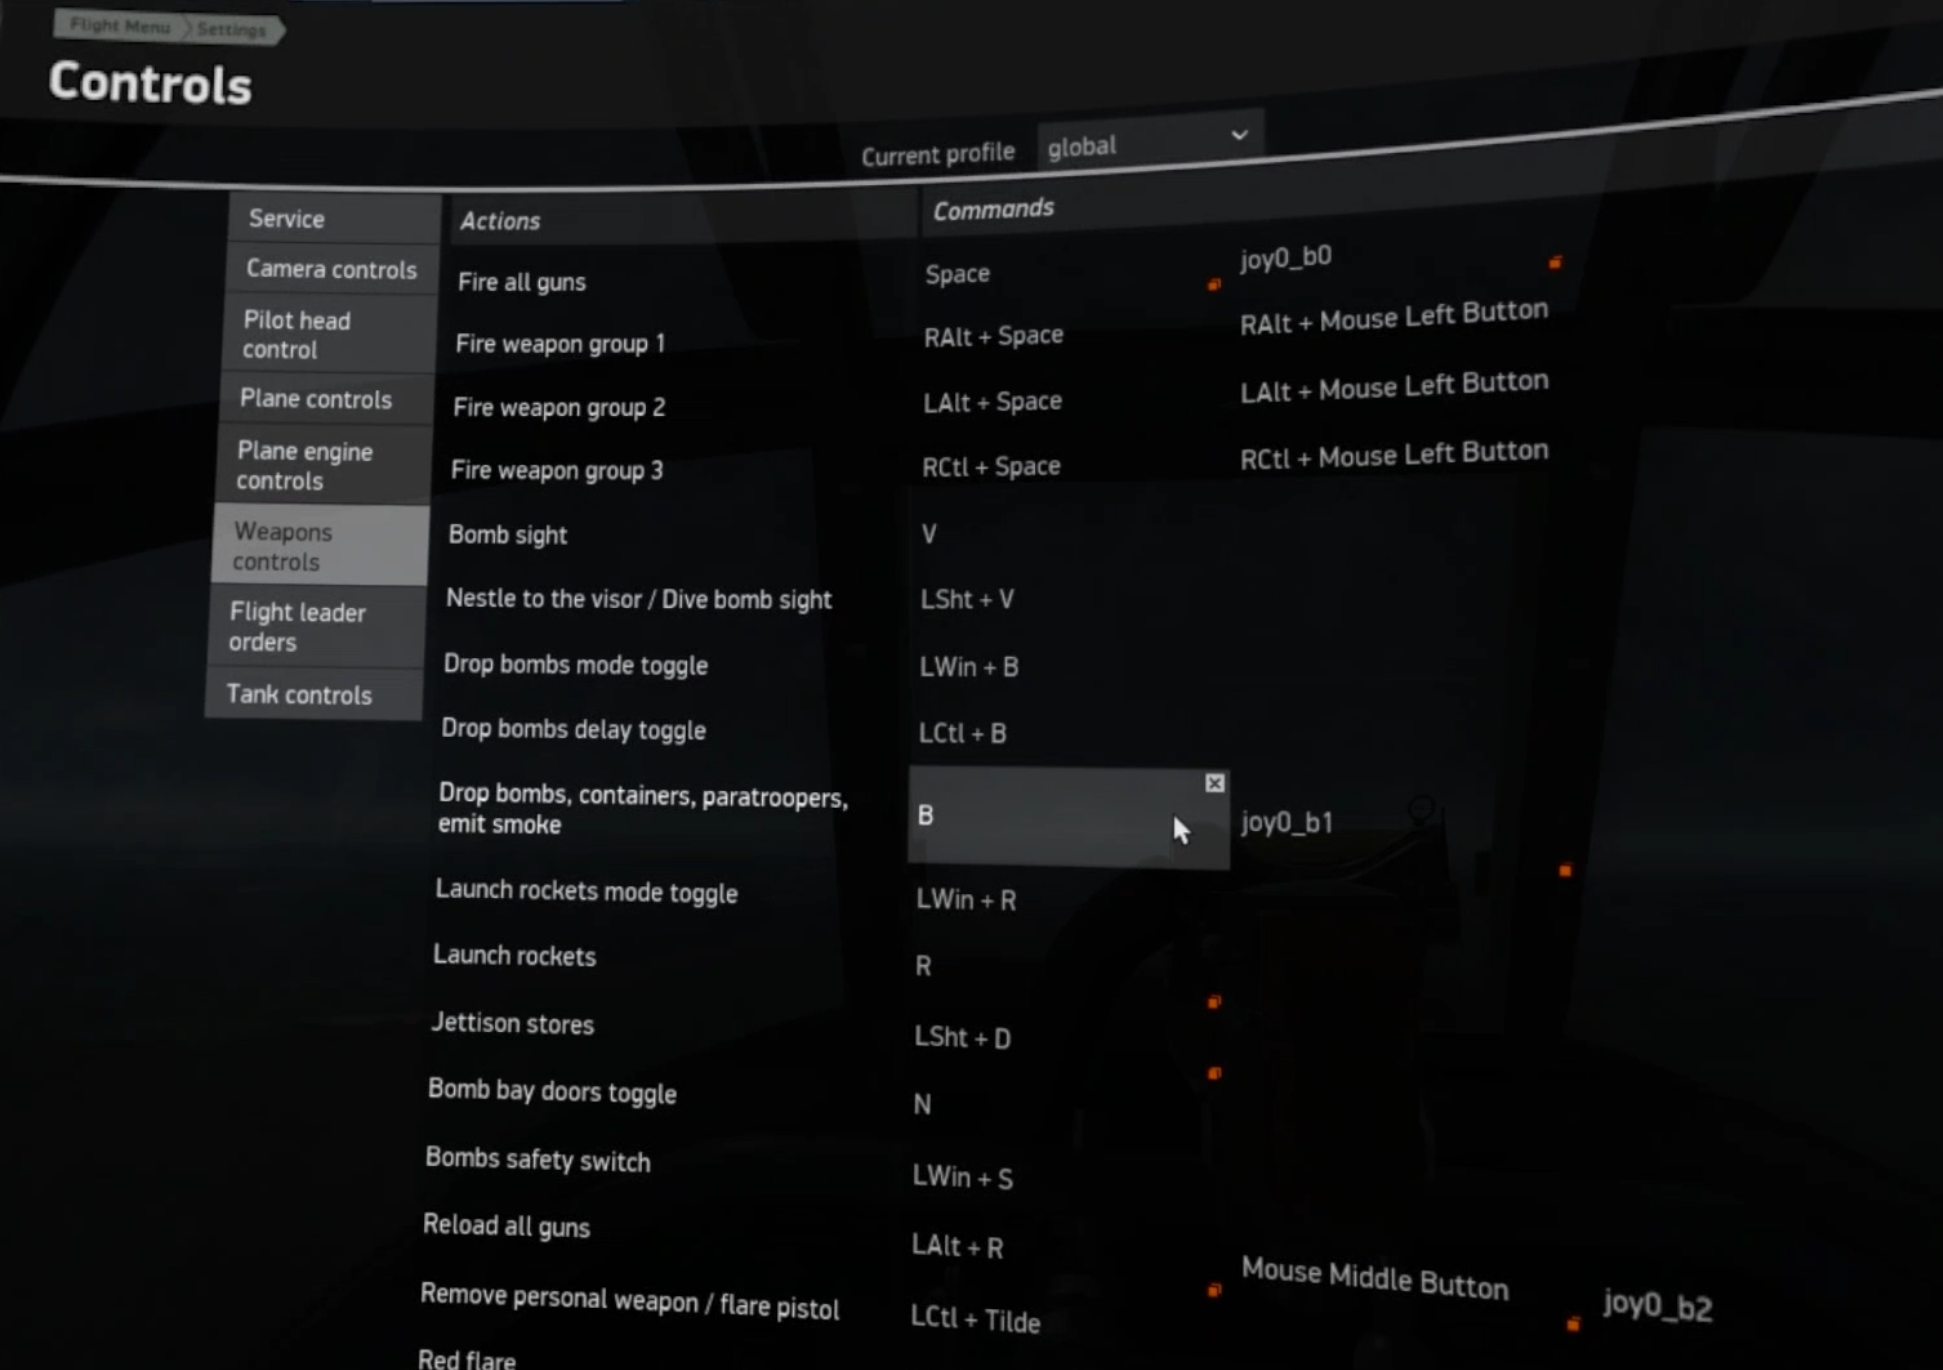Expand the Current profile chevron arrow
This screenshot has width=1943, height=1370.
coord(1239,135)
